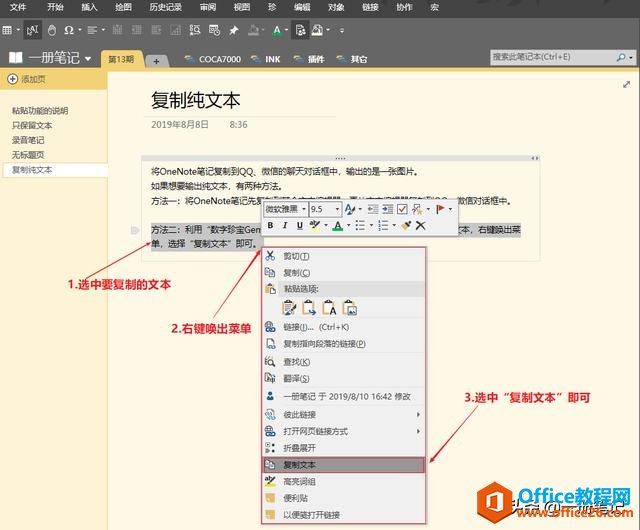
Task: Open the bullet style dropdown arrow
Action: (371, 225)
